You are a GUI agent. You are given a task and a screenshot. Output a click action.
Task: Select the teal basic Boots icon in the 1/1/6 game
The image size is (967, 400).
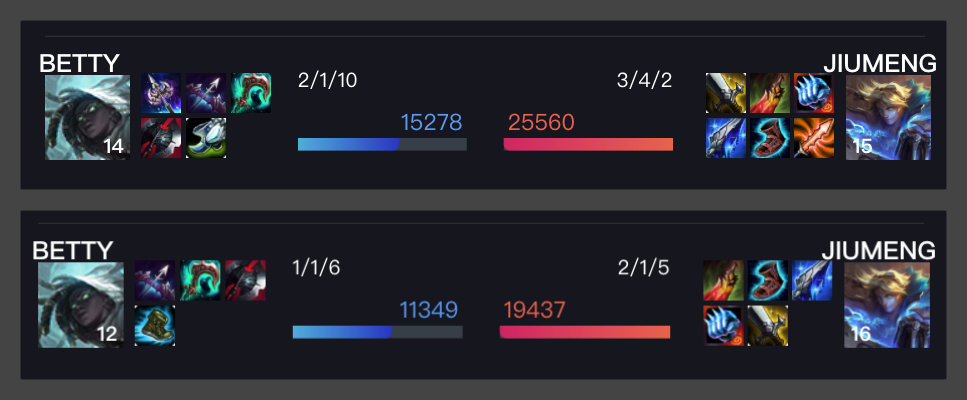click(155, 325)
